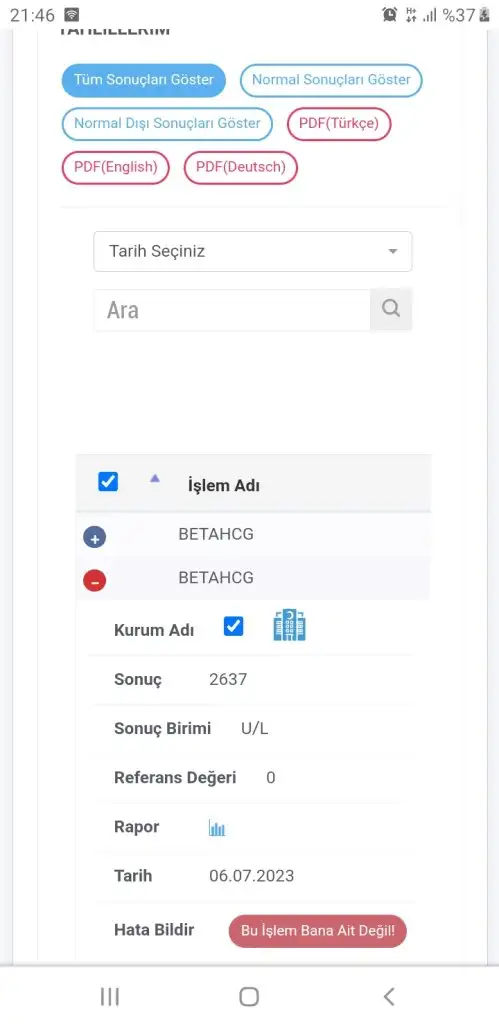Collapse the second BETAHCG row
The height and width of the screenshot is (1024, 499).
point(95,580)
